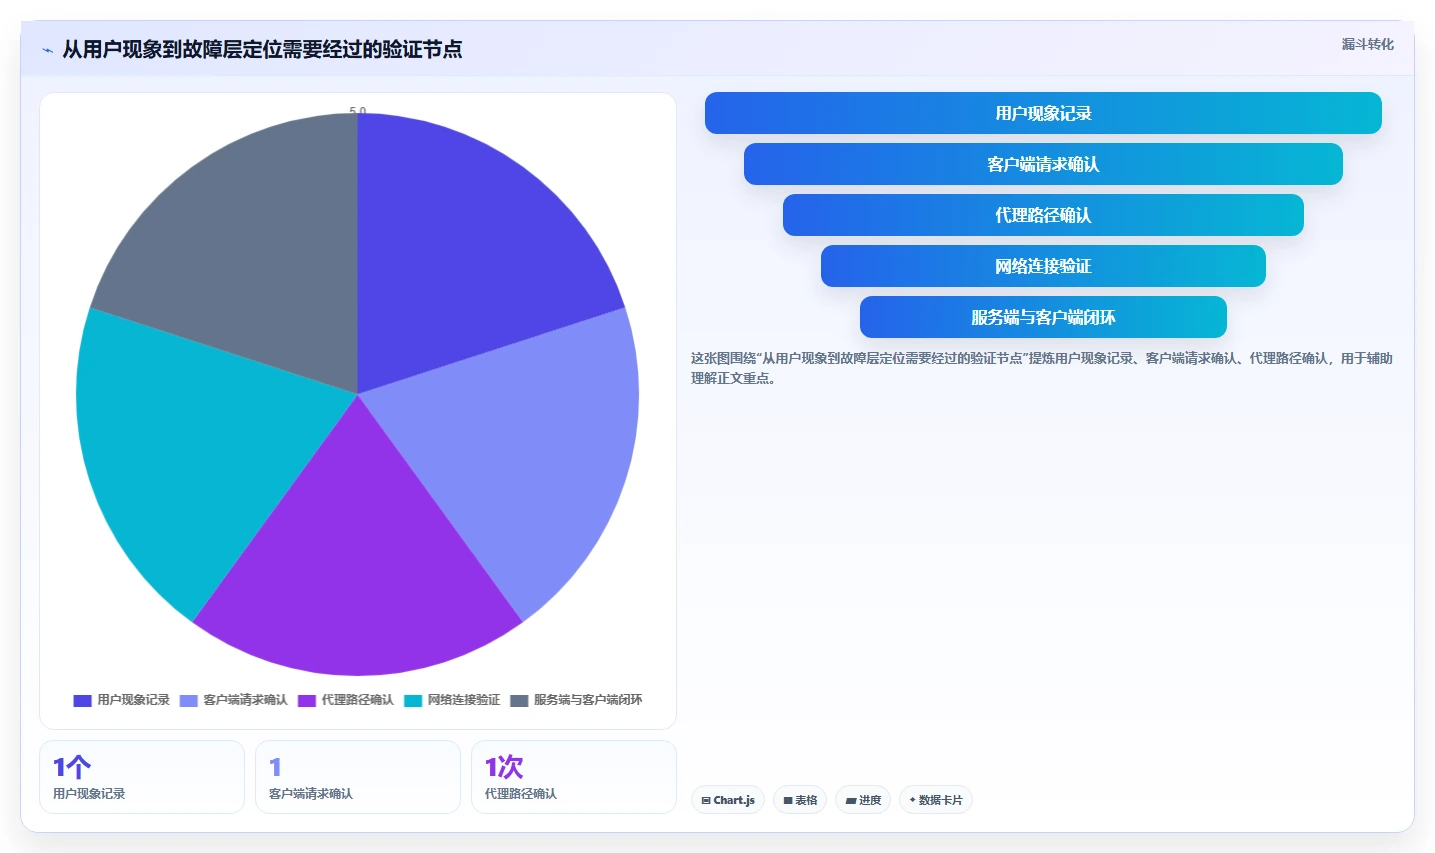
Task: Toggle the 网络连接验证 legend swatch
Action: tap(413, 700)
